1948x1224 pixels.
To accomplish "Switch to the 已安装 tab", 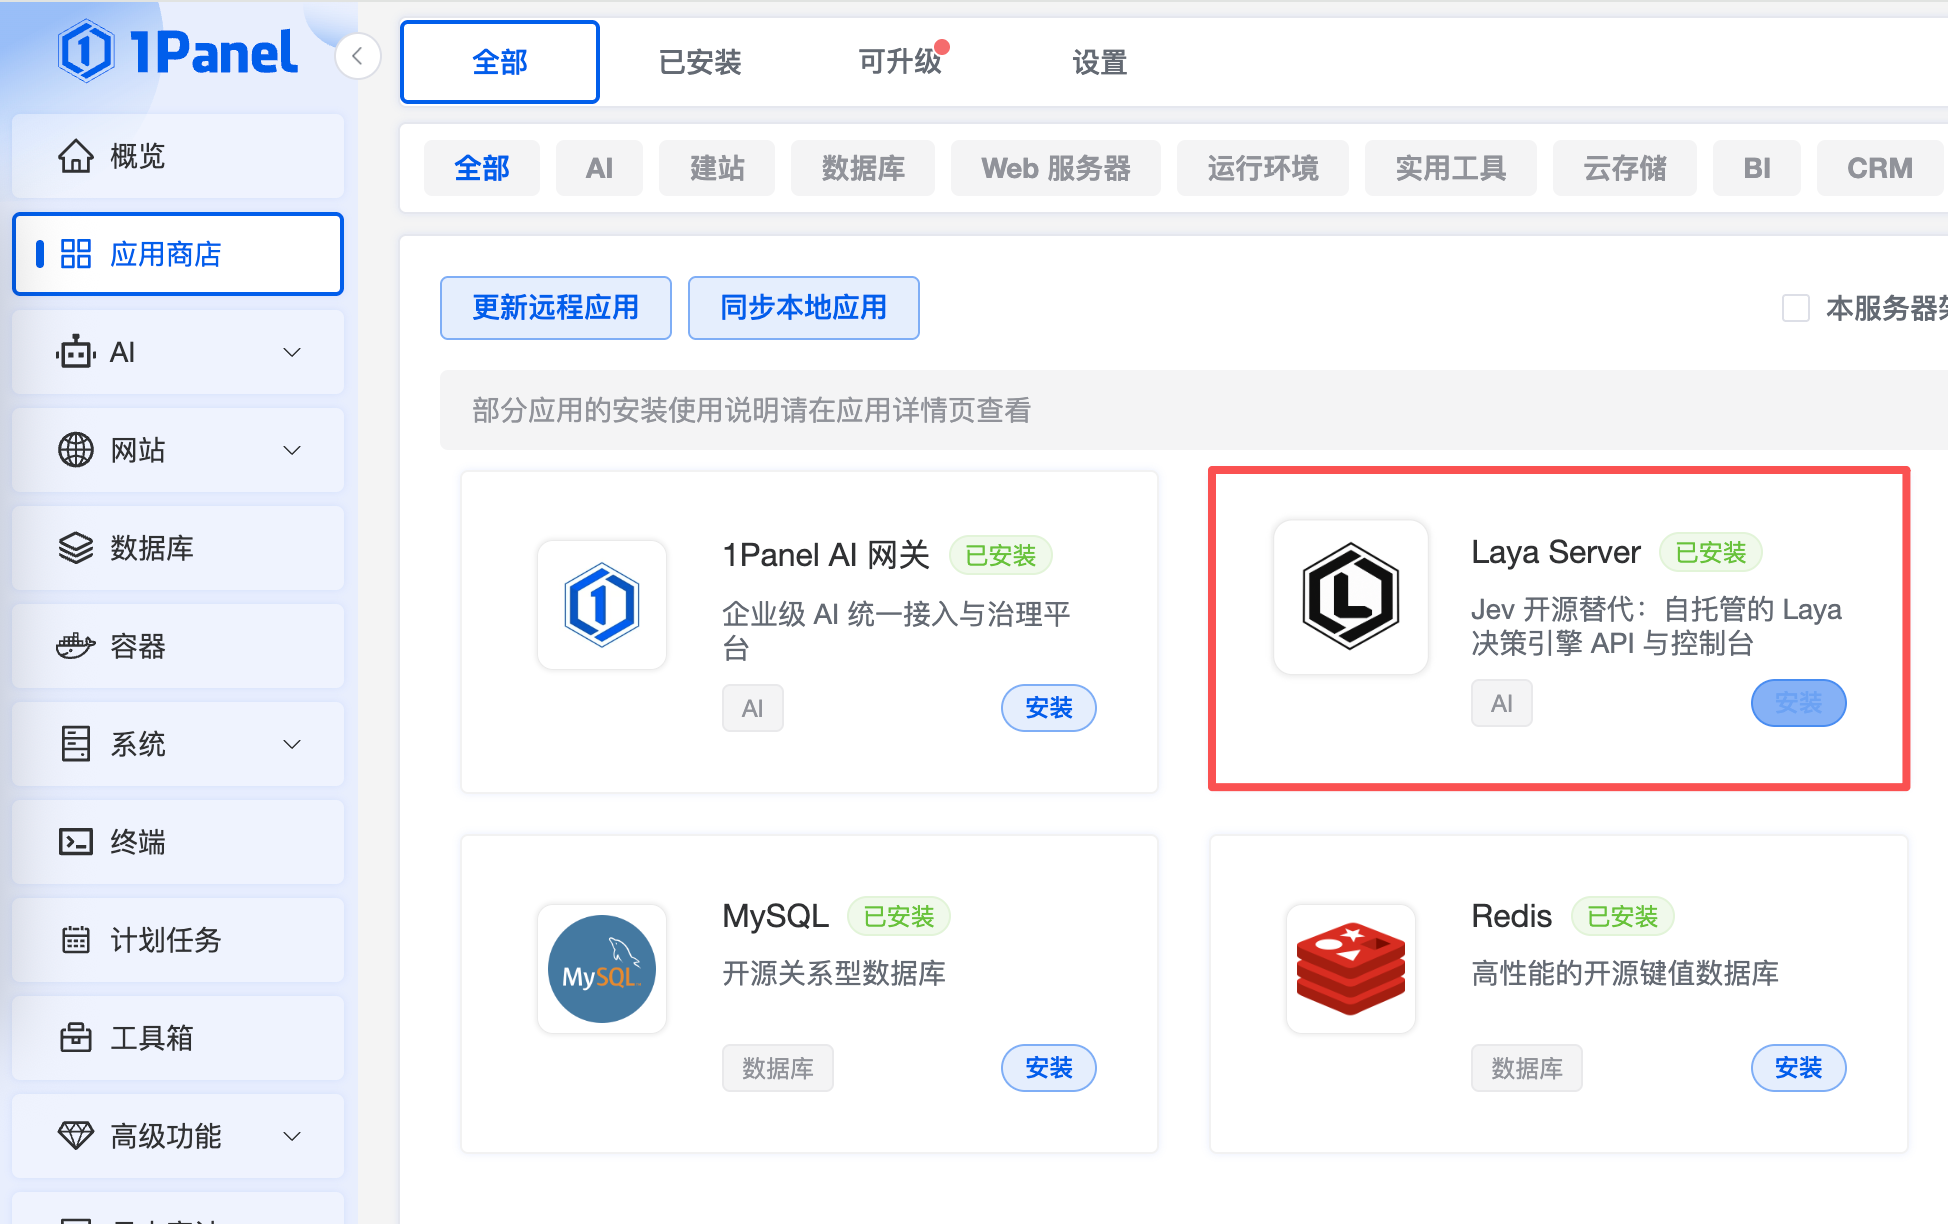I will [700, 62].
